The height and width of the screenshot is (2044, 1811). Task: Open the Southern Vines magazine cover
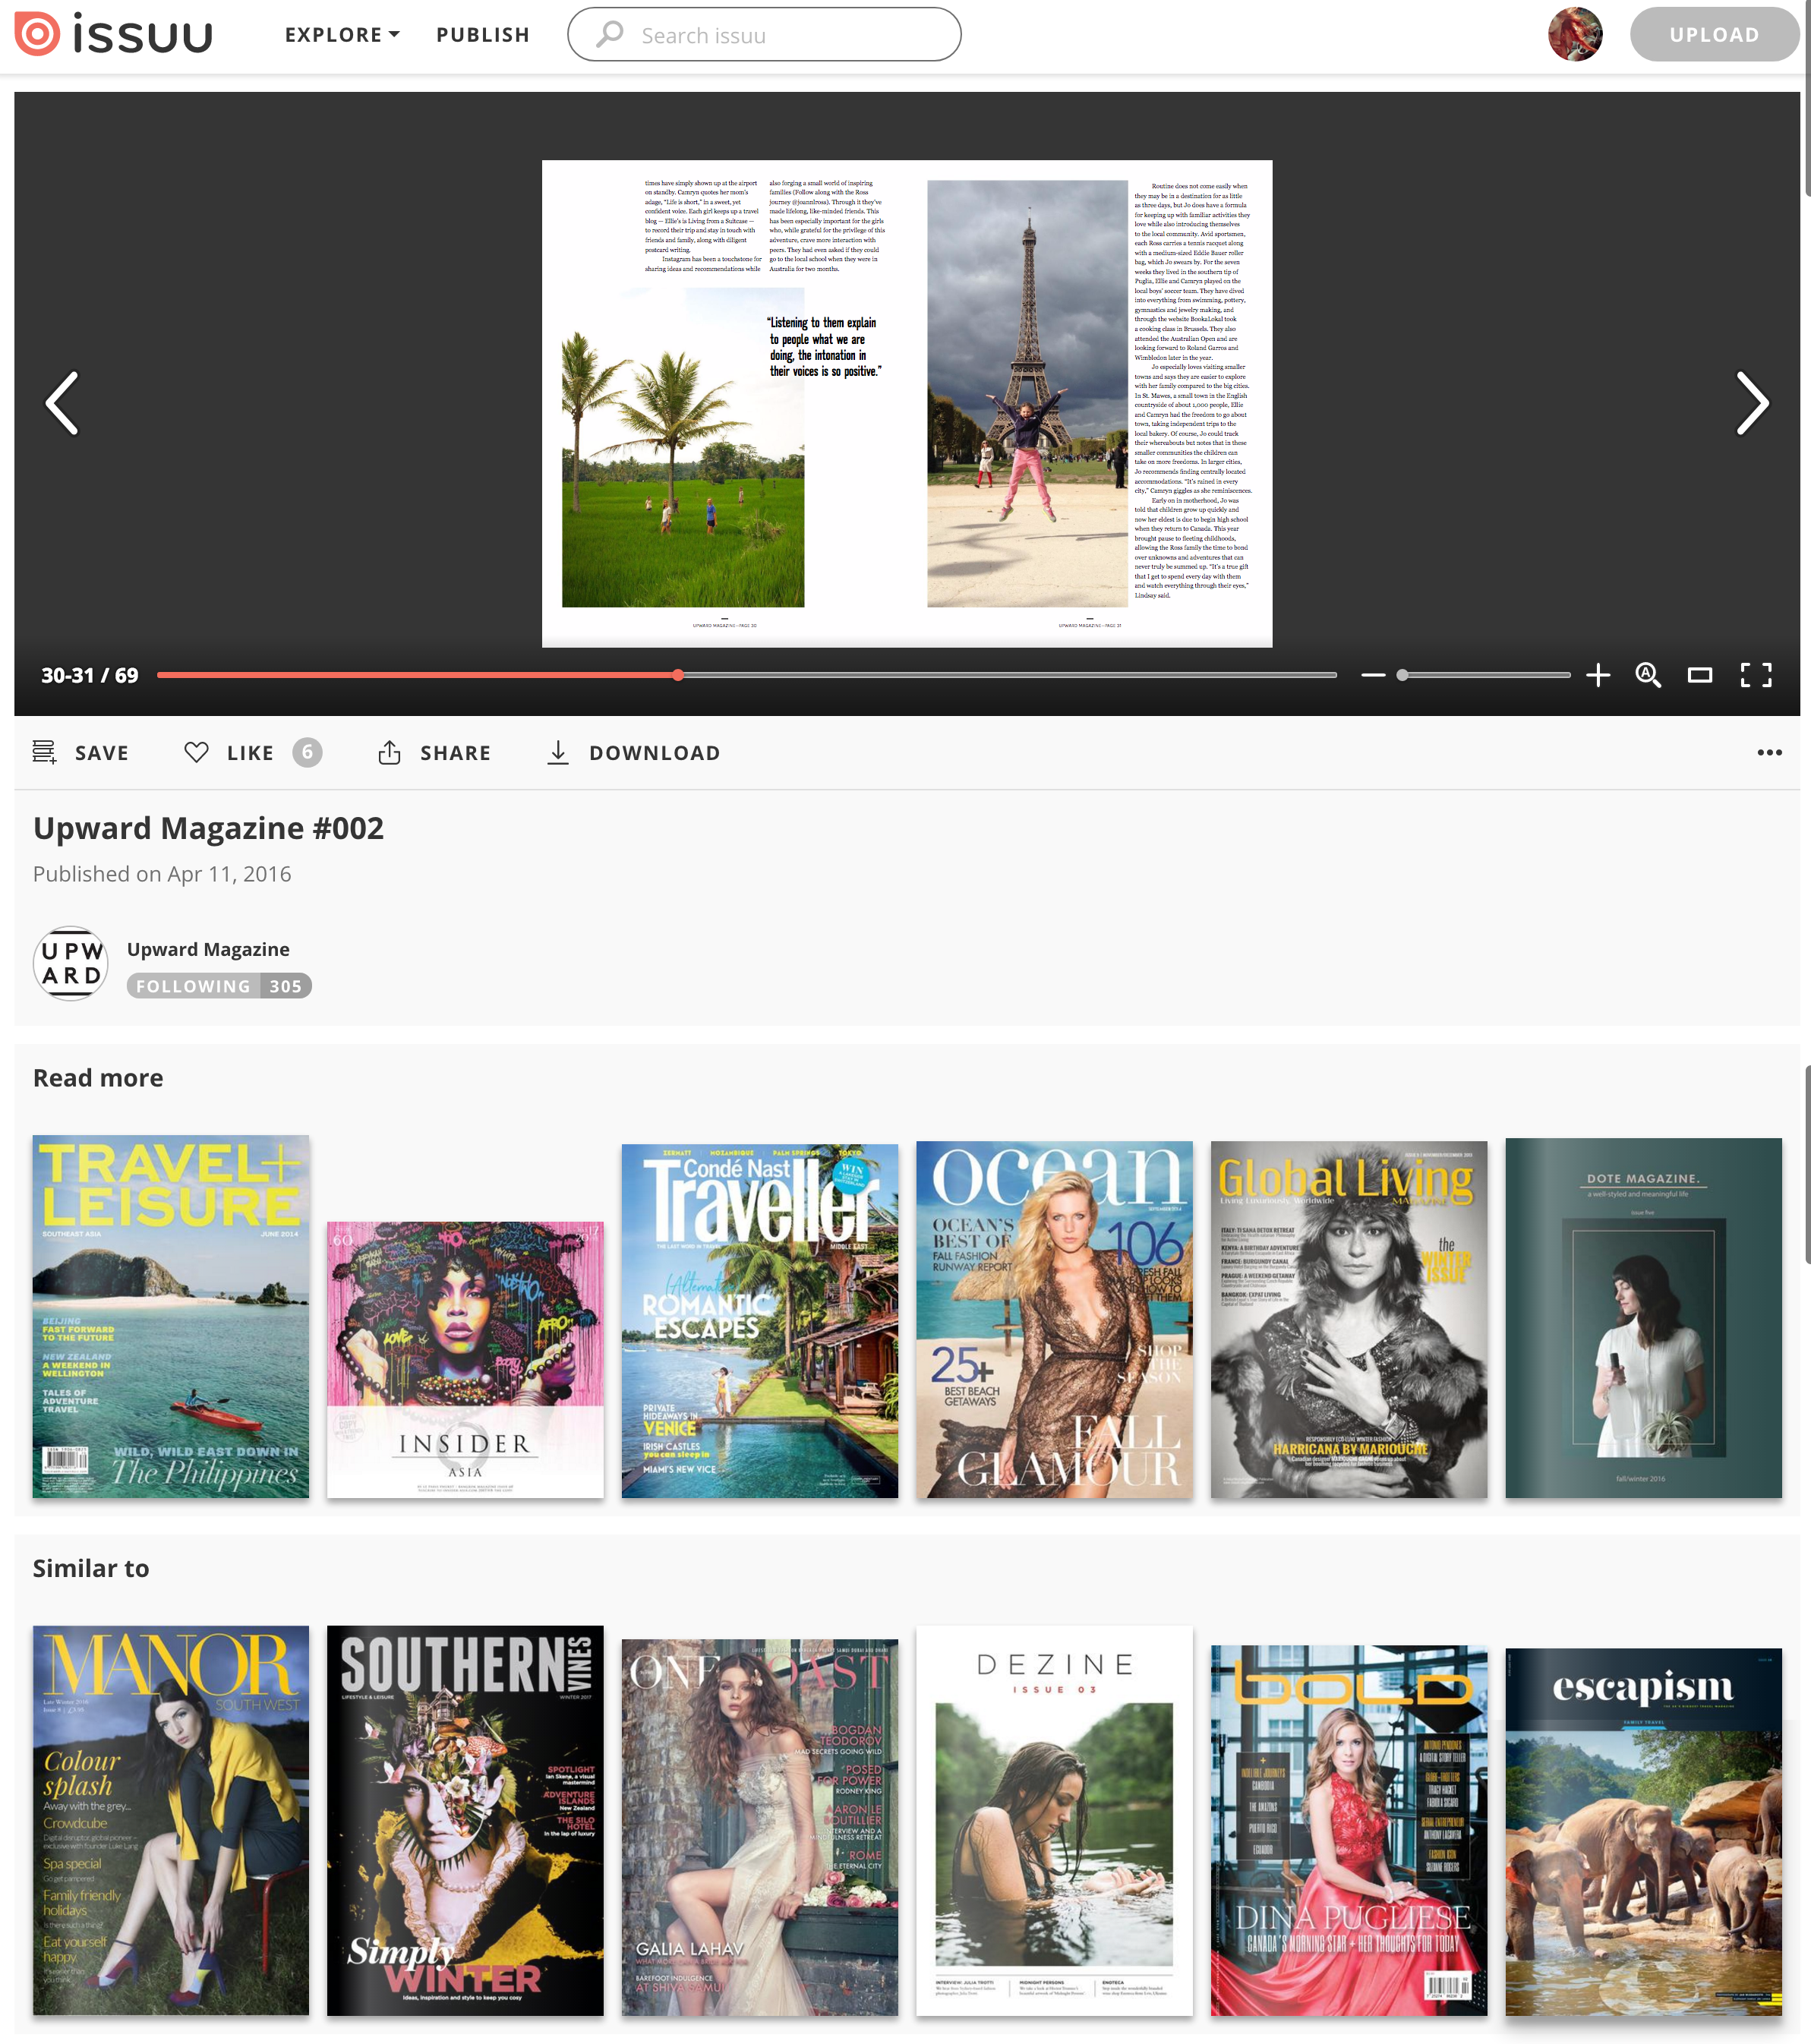[465, 1820]
